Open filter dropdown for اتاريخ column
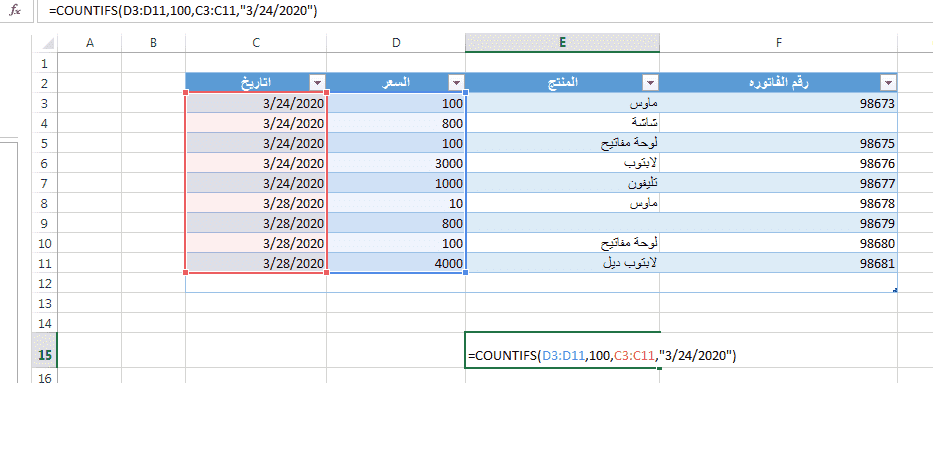 click(x=318, y=82)
